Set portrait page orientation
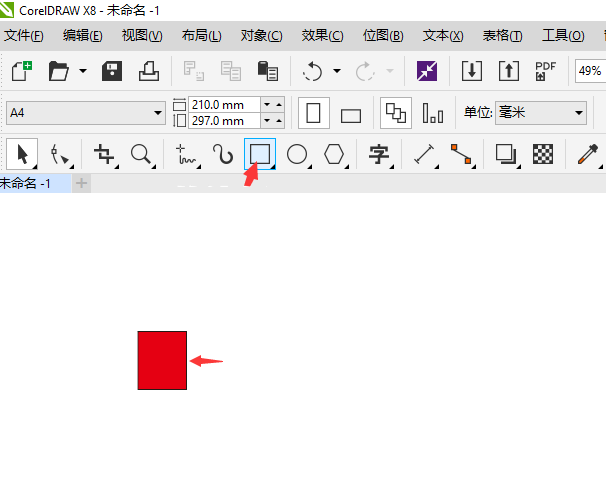Viewport: 606px width, 480px height. [x=313, y=113]
